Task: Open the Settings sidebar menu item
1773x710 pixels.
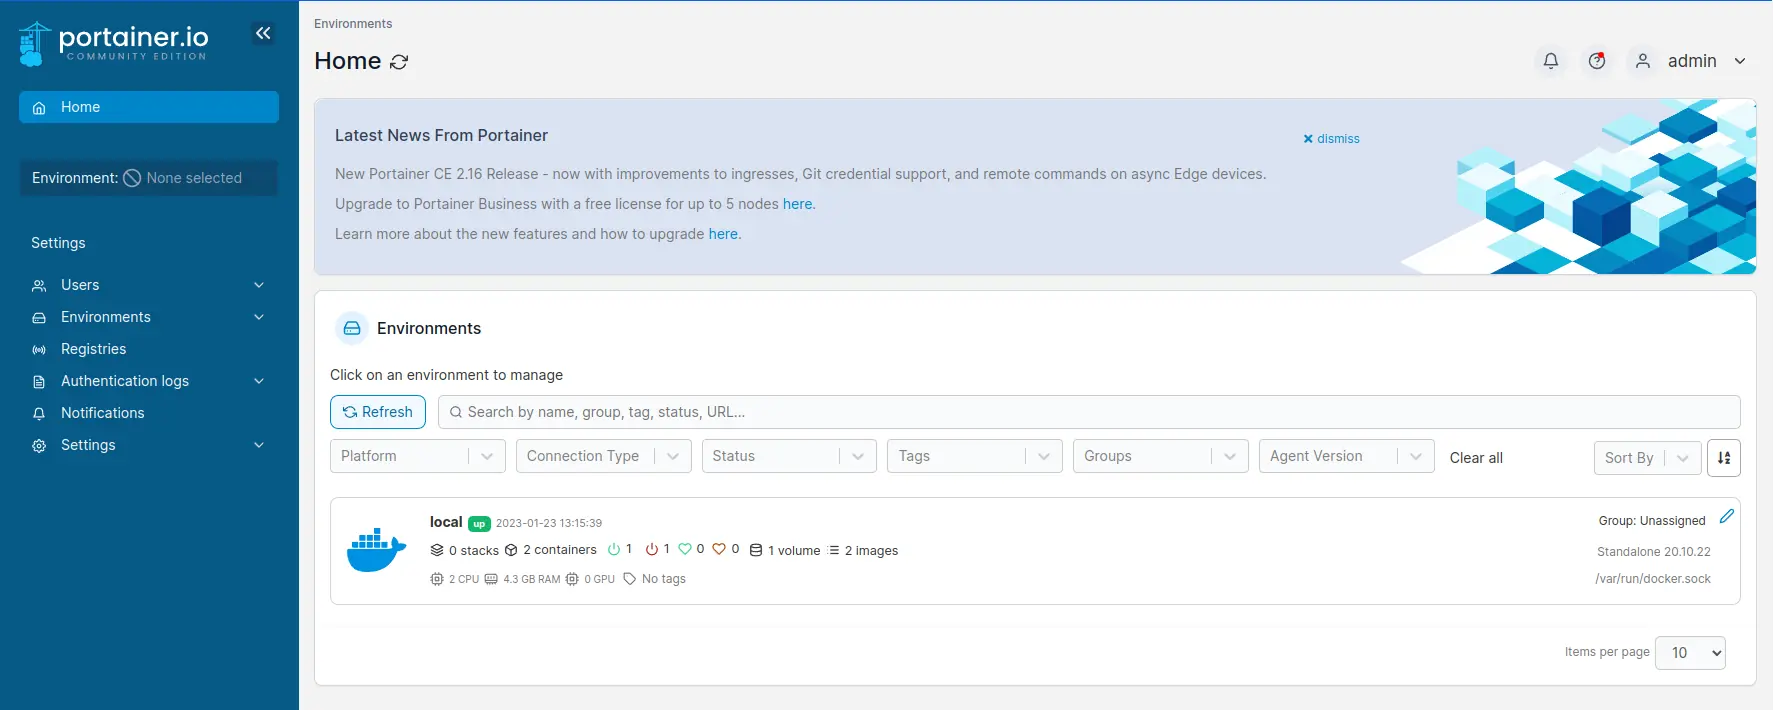Action: tap(149, 445)
